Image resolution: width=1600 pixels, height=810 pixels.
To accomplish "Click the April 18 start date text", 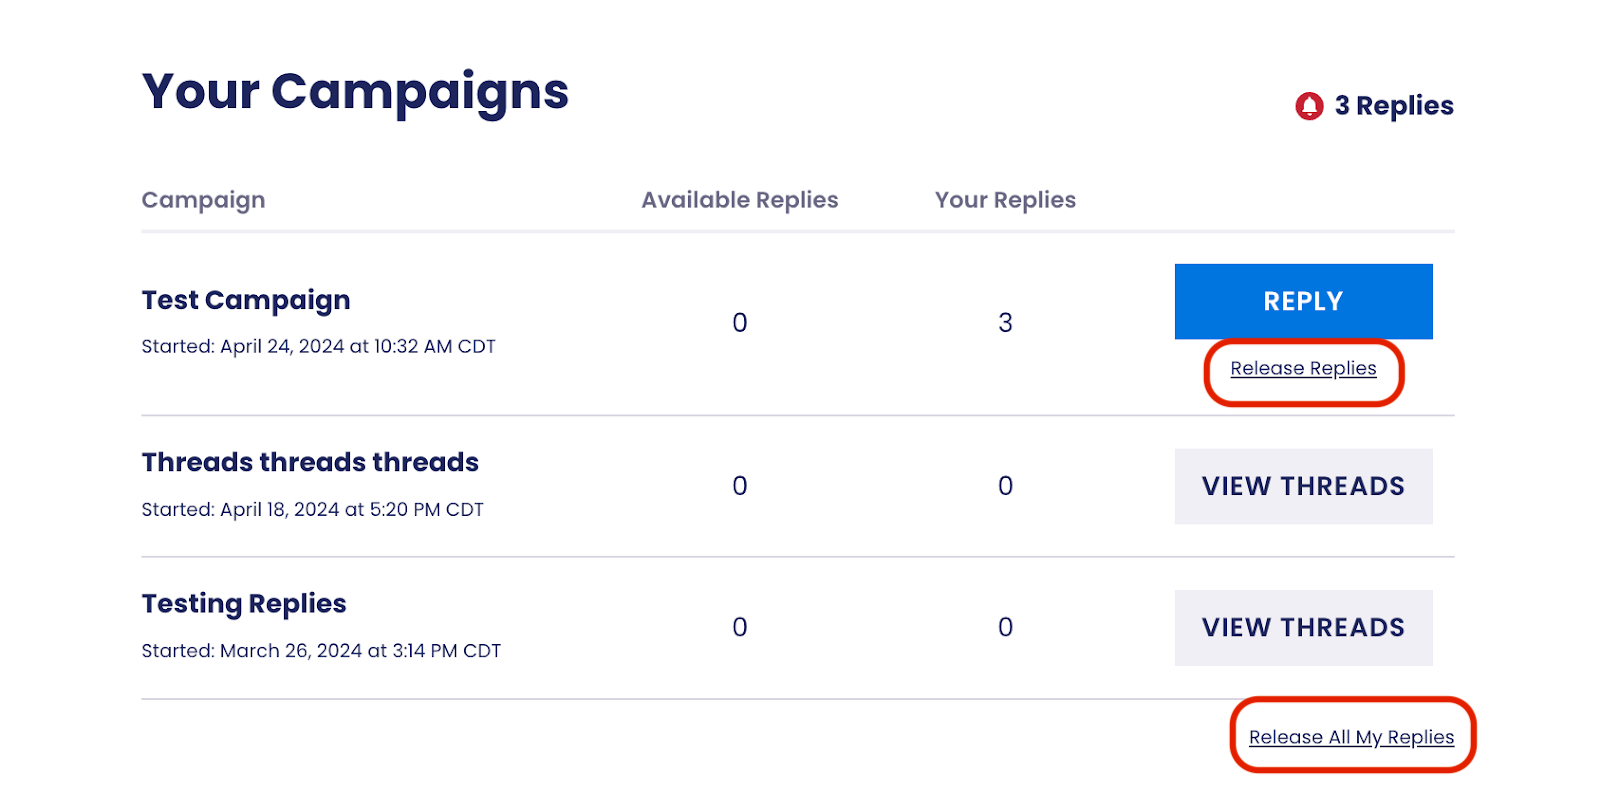I will pyautogui.click(x=312, y=510).
